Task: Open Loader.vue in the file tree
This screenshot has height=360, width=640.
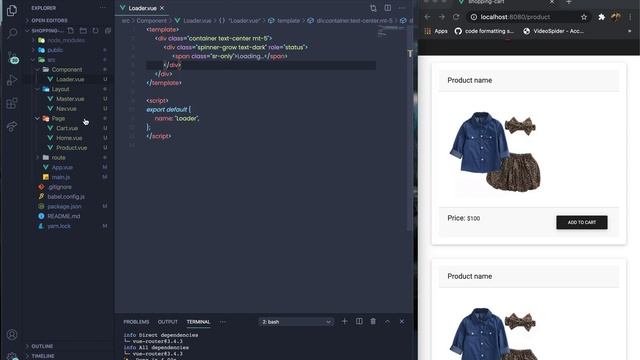Action: [x=70, y=80]
